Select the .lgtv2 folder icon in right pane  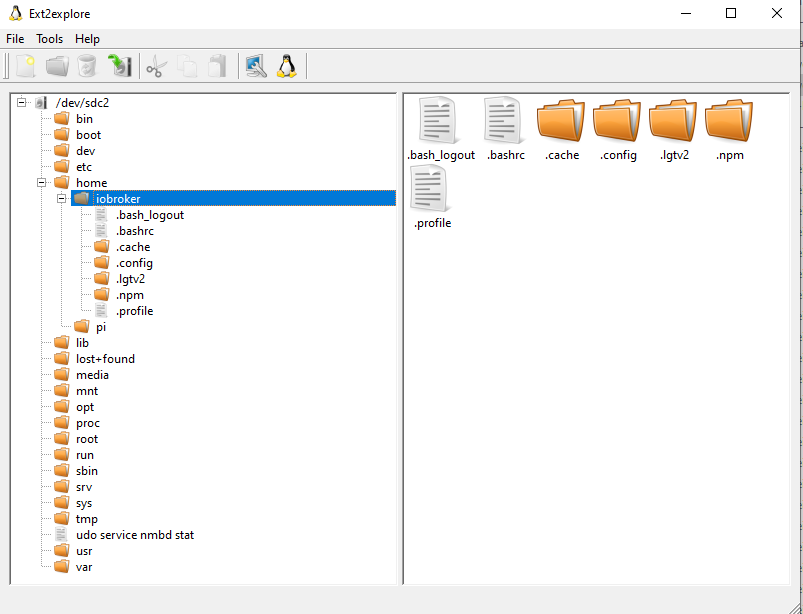point(674,130)
